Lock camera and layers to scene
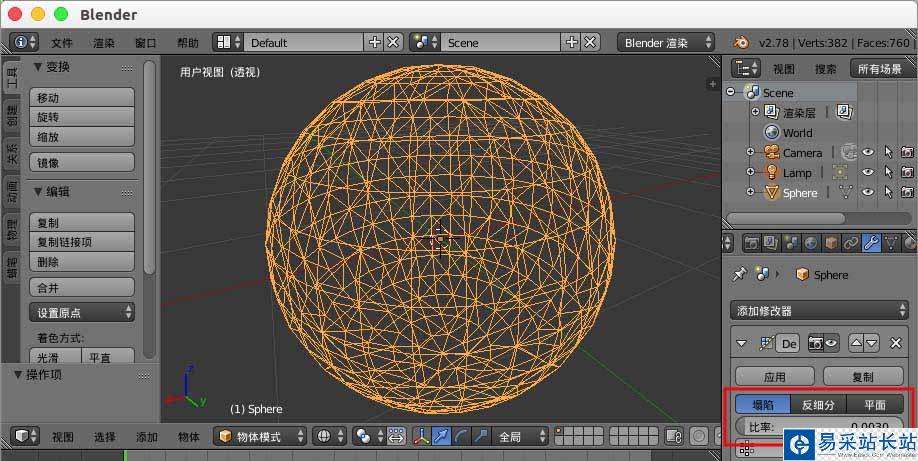The image size is (918, 461). pos(674,436)
